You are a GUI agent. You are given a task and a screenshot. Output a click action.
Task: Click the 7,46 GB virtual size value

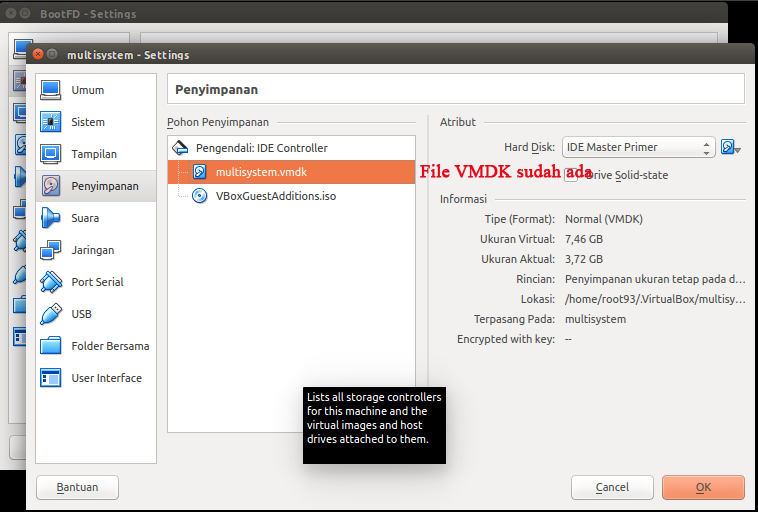pyautogui.click(x=584, y=239)
